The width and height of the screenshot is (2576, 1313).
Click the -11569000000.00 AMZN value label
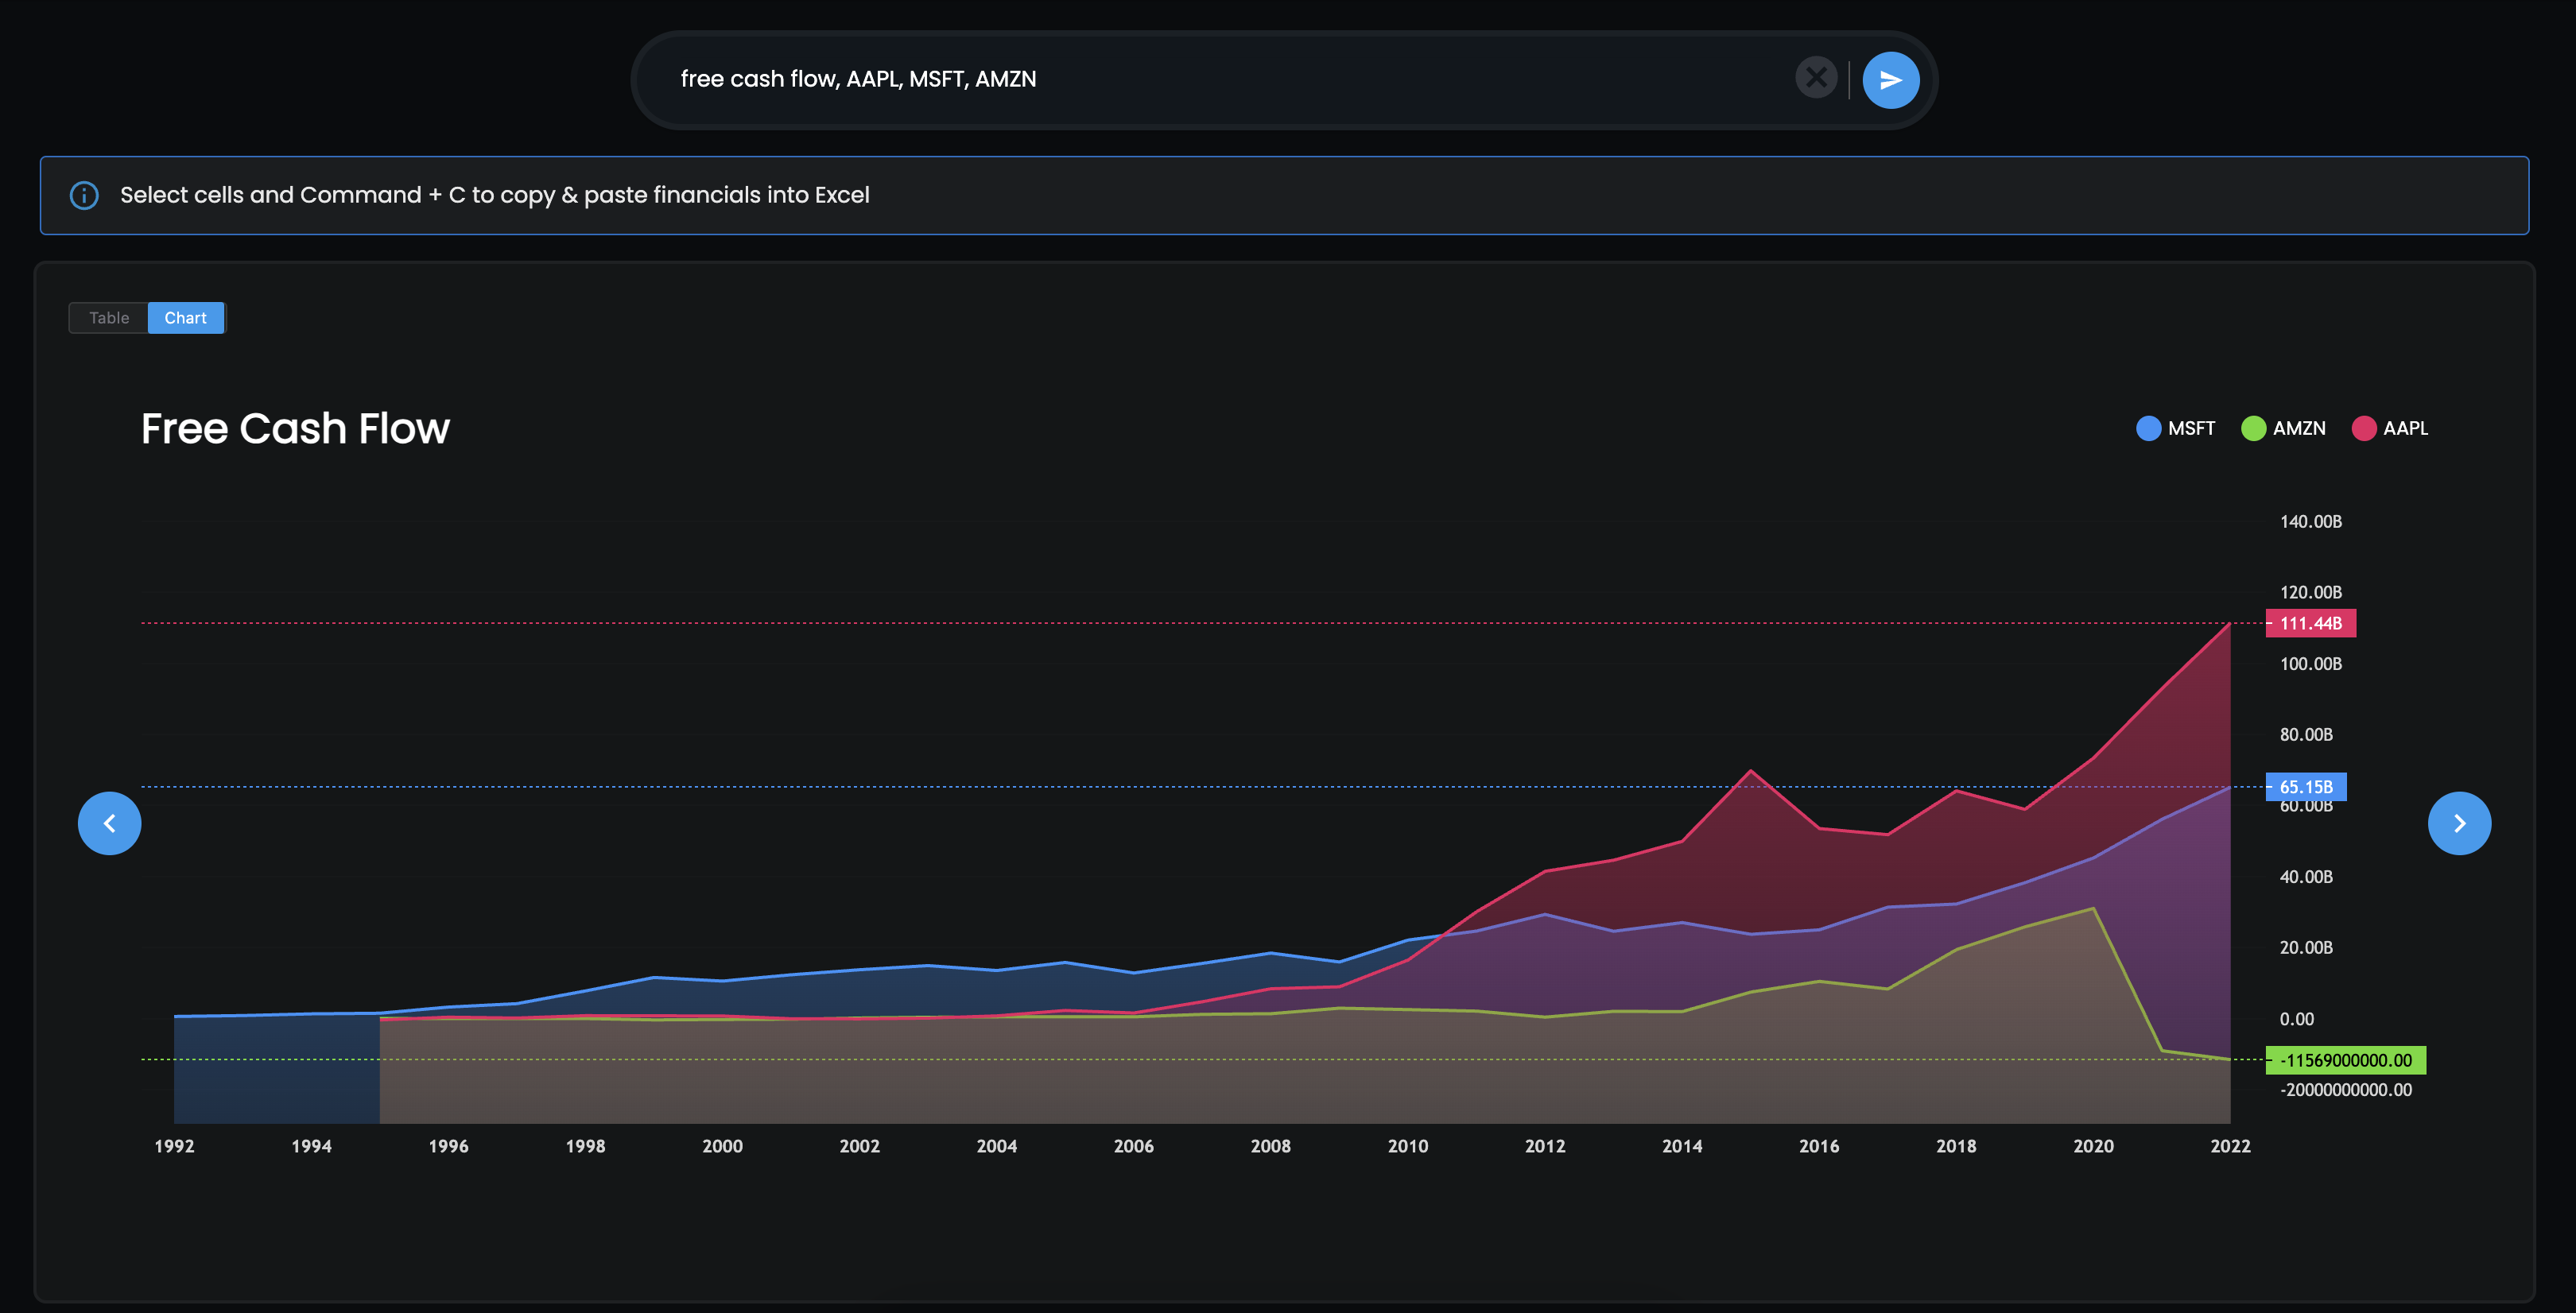tap(2345, 1060)
